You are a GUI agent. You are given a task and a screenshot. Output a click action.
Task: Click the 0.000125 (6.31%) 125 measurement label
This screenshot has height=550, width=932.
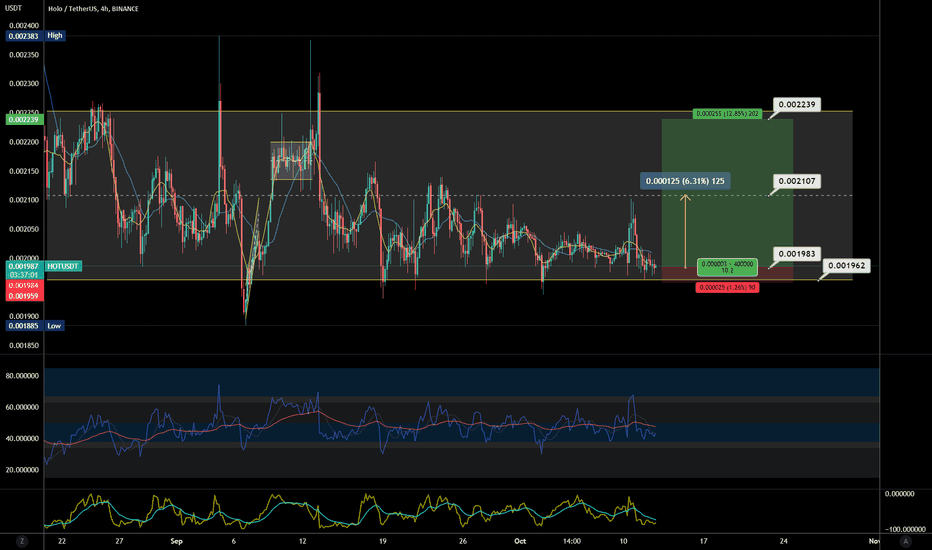coord(685,181)
